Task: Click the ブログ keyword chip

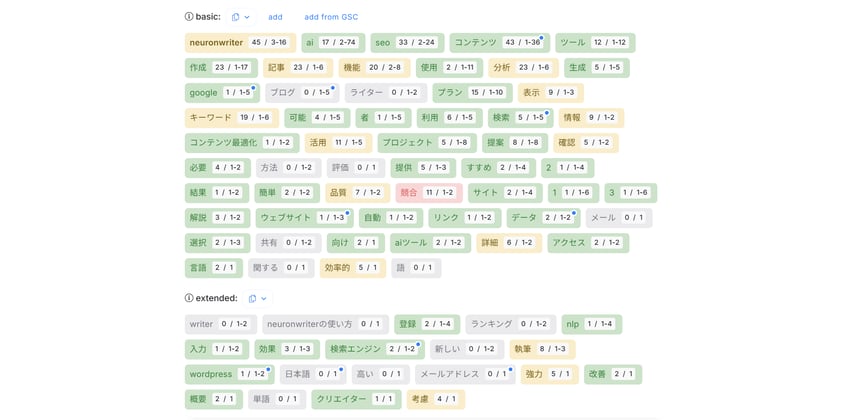Action: [302, 93]
